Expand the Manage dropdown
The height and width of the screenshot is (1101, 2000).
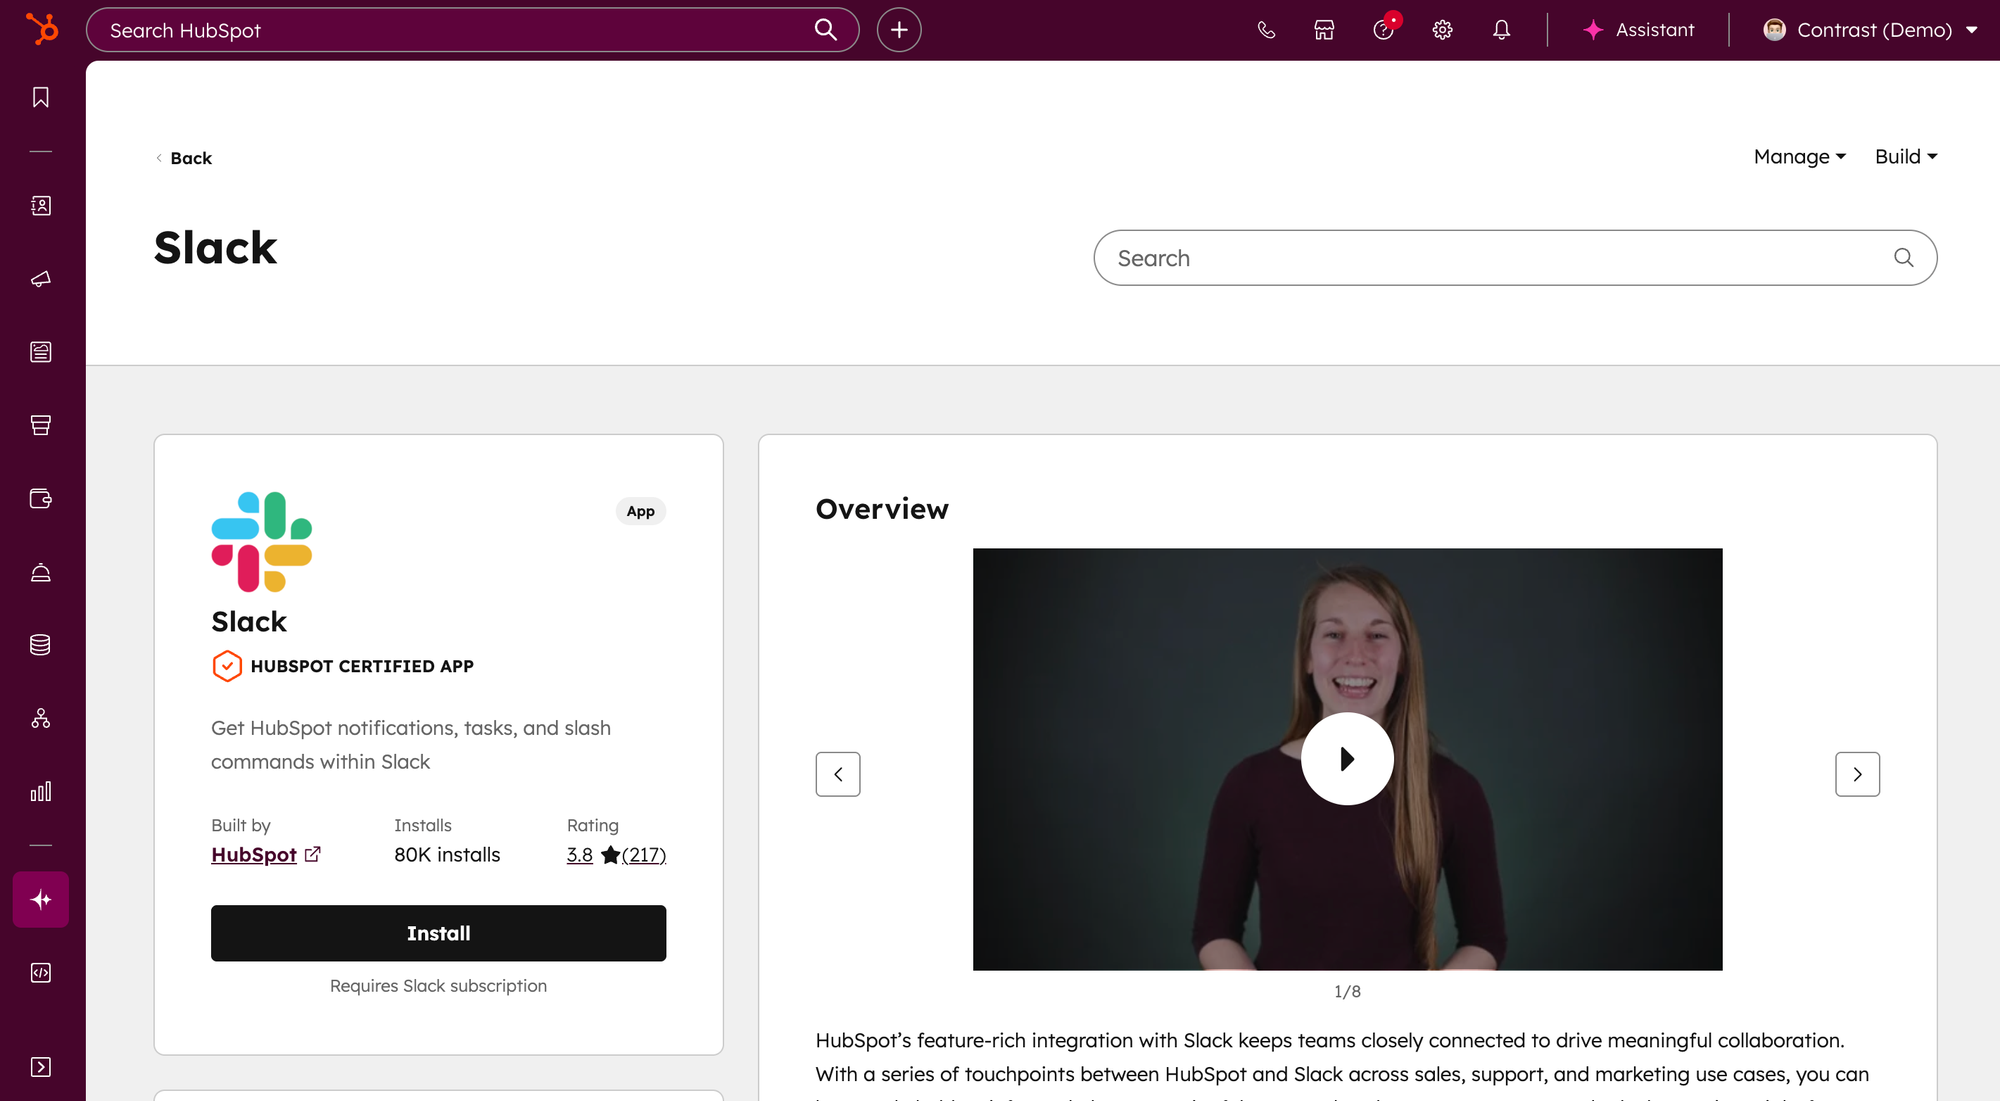(1799, 157)
